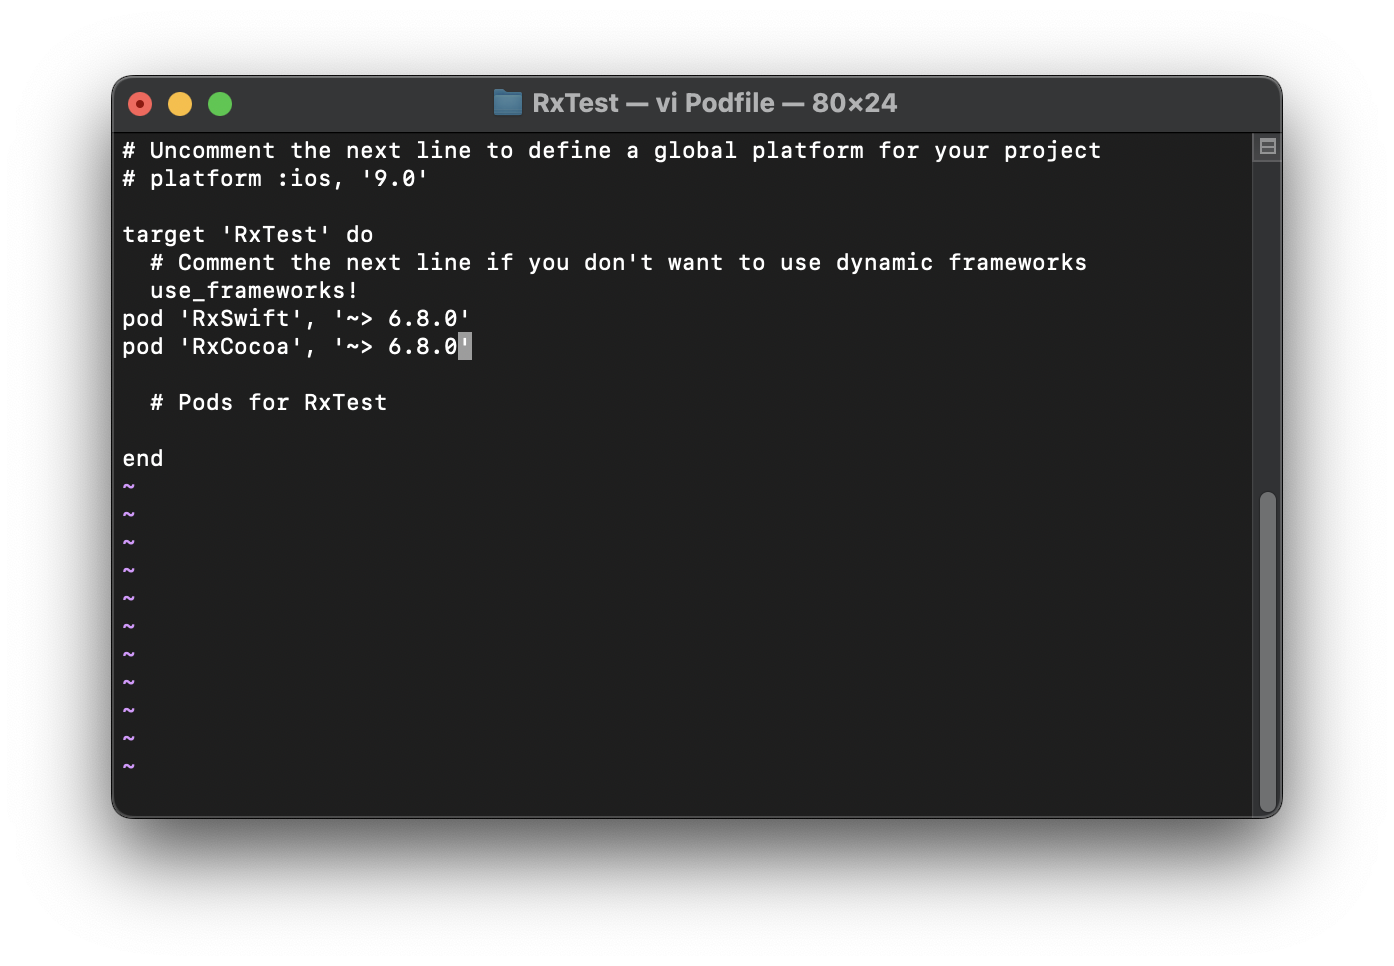Image resolution: width=1394 pixels, height=966 pixels.
Task: Click the line "# platform :ios, '9.0'"
Action: [x=275, y=179]
